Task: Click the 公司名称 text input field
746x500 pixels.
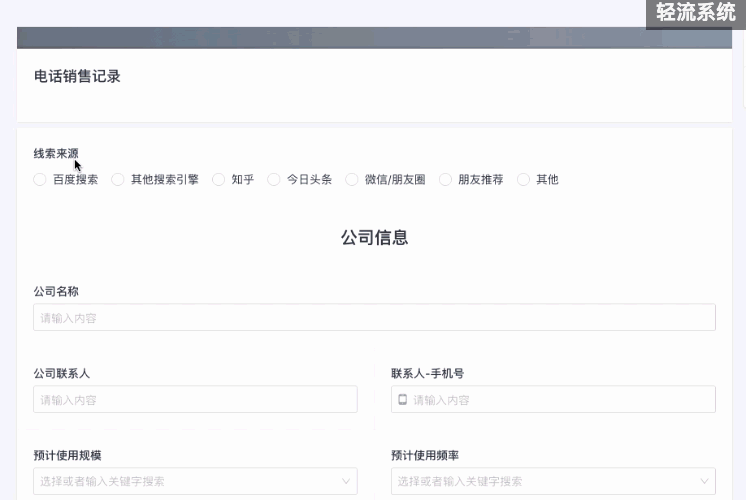Action: click(x=374, y=318)
